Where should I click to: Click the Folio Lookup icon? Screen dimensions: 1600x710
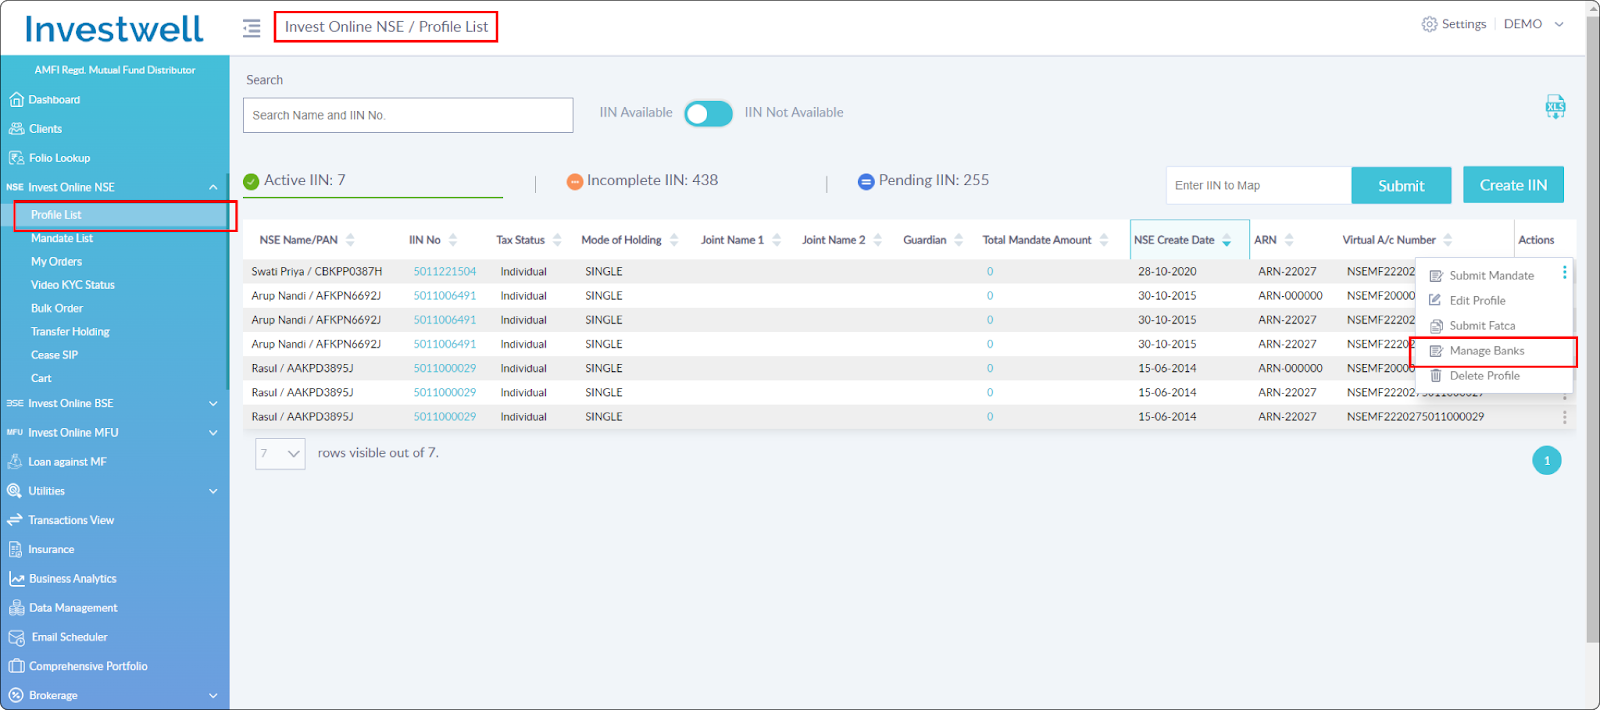16,158
